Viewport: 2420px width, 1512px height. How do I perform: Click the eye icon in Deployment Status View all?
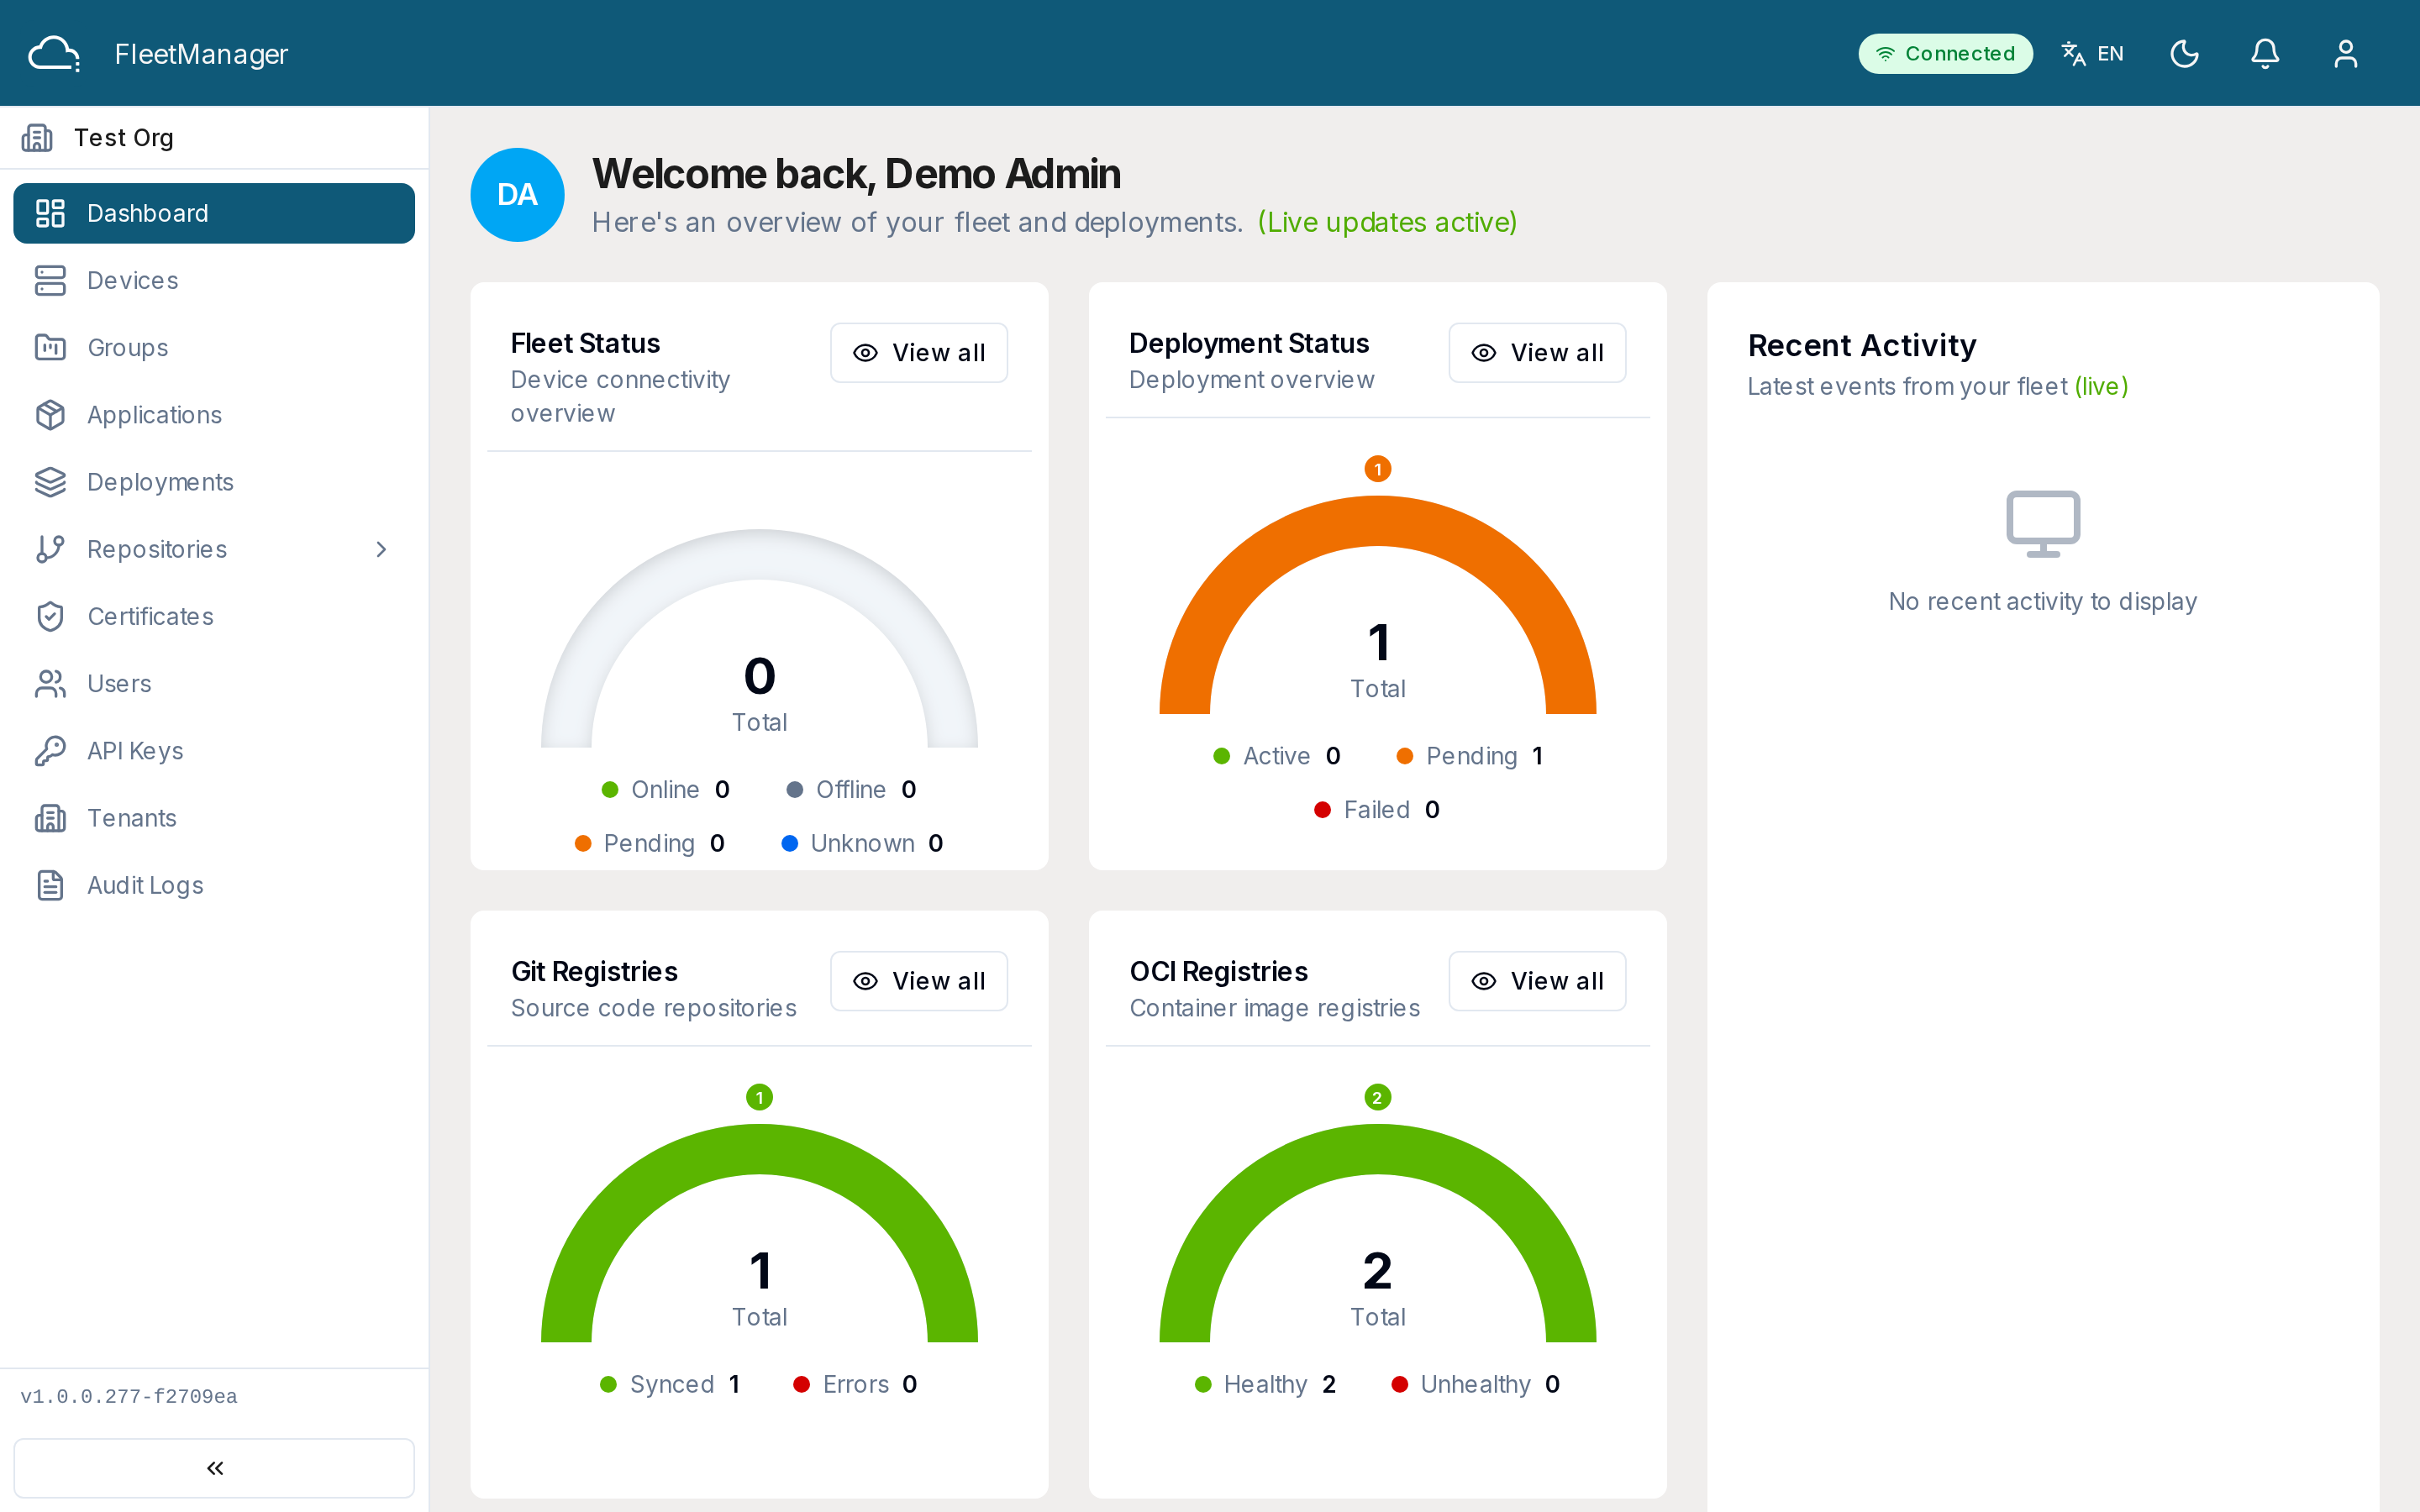1484,353
